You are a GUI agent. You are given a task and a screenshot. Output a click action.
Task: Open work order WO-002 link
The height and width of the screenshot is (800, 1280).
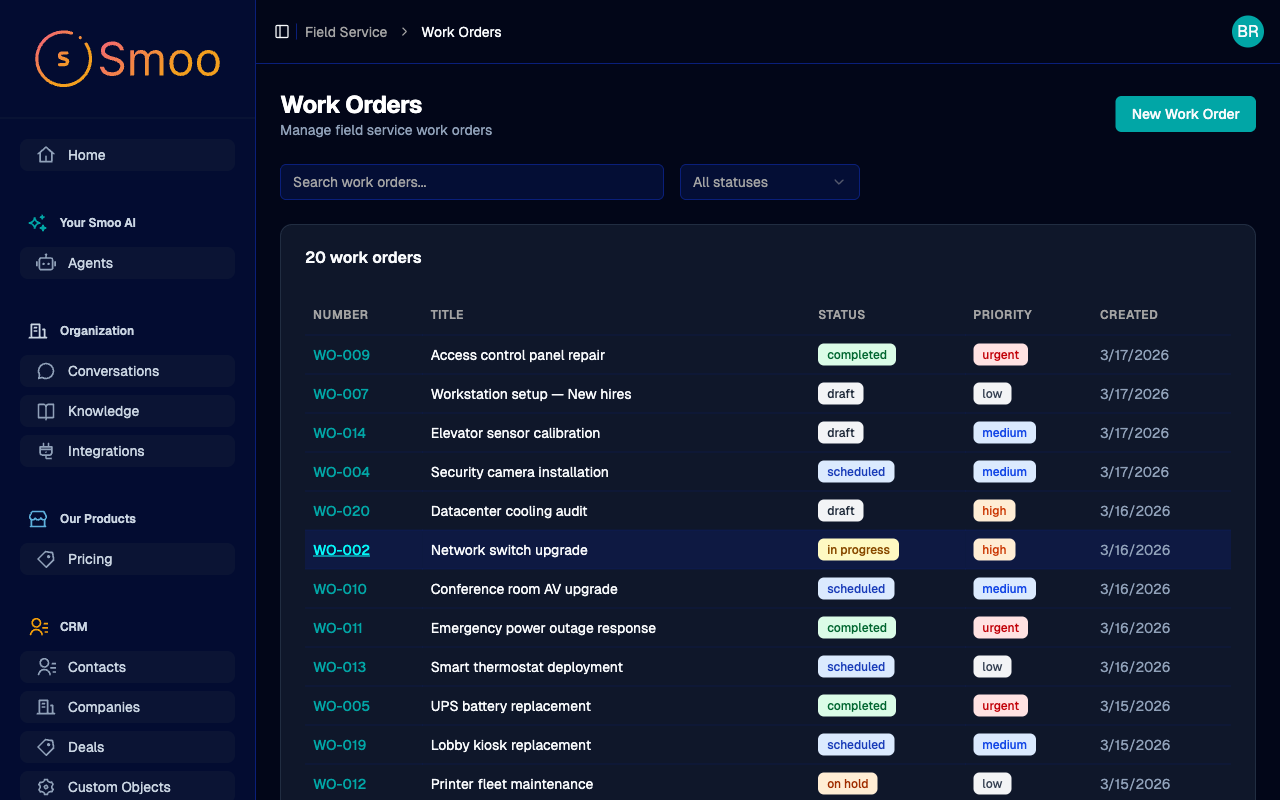341,550
